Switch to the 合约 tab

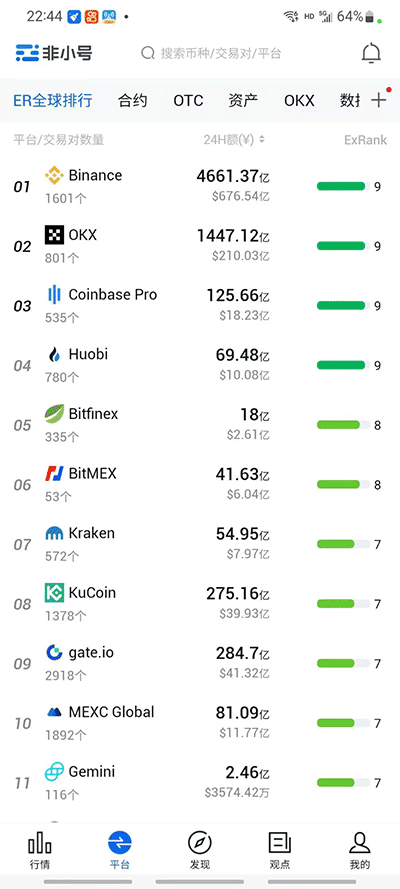[x=133, y=101]
